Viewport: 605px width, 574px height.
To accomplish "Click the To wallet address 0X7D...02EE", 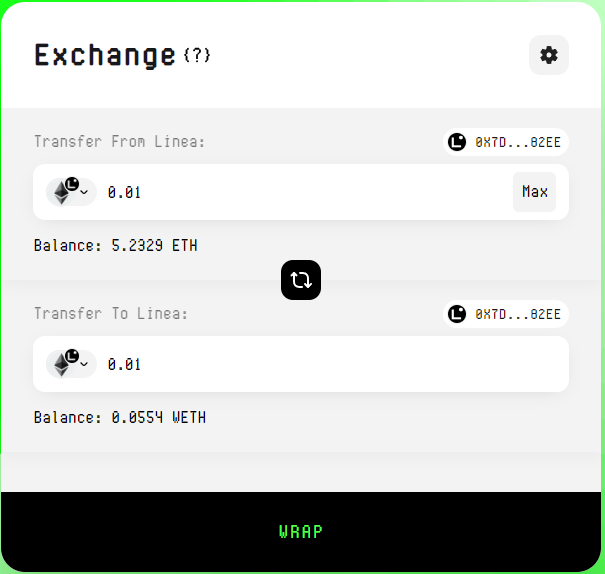I will 517,314.
